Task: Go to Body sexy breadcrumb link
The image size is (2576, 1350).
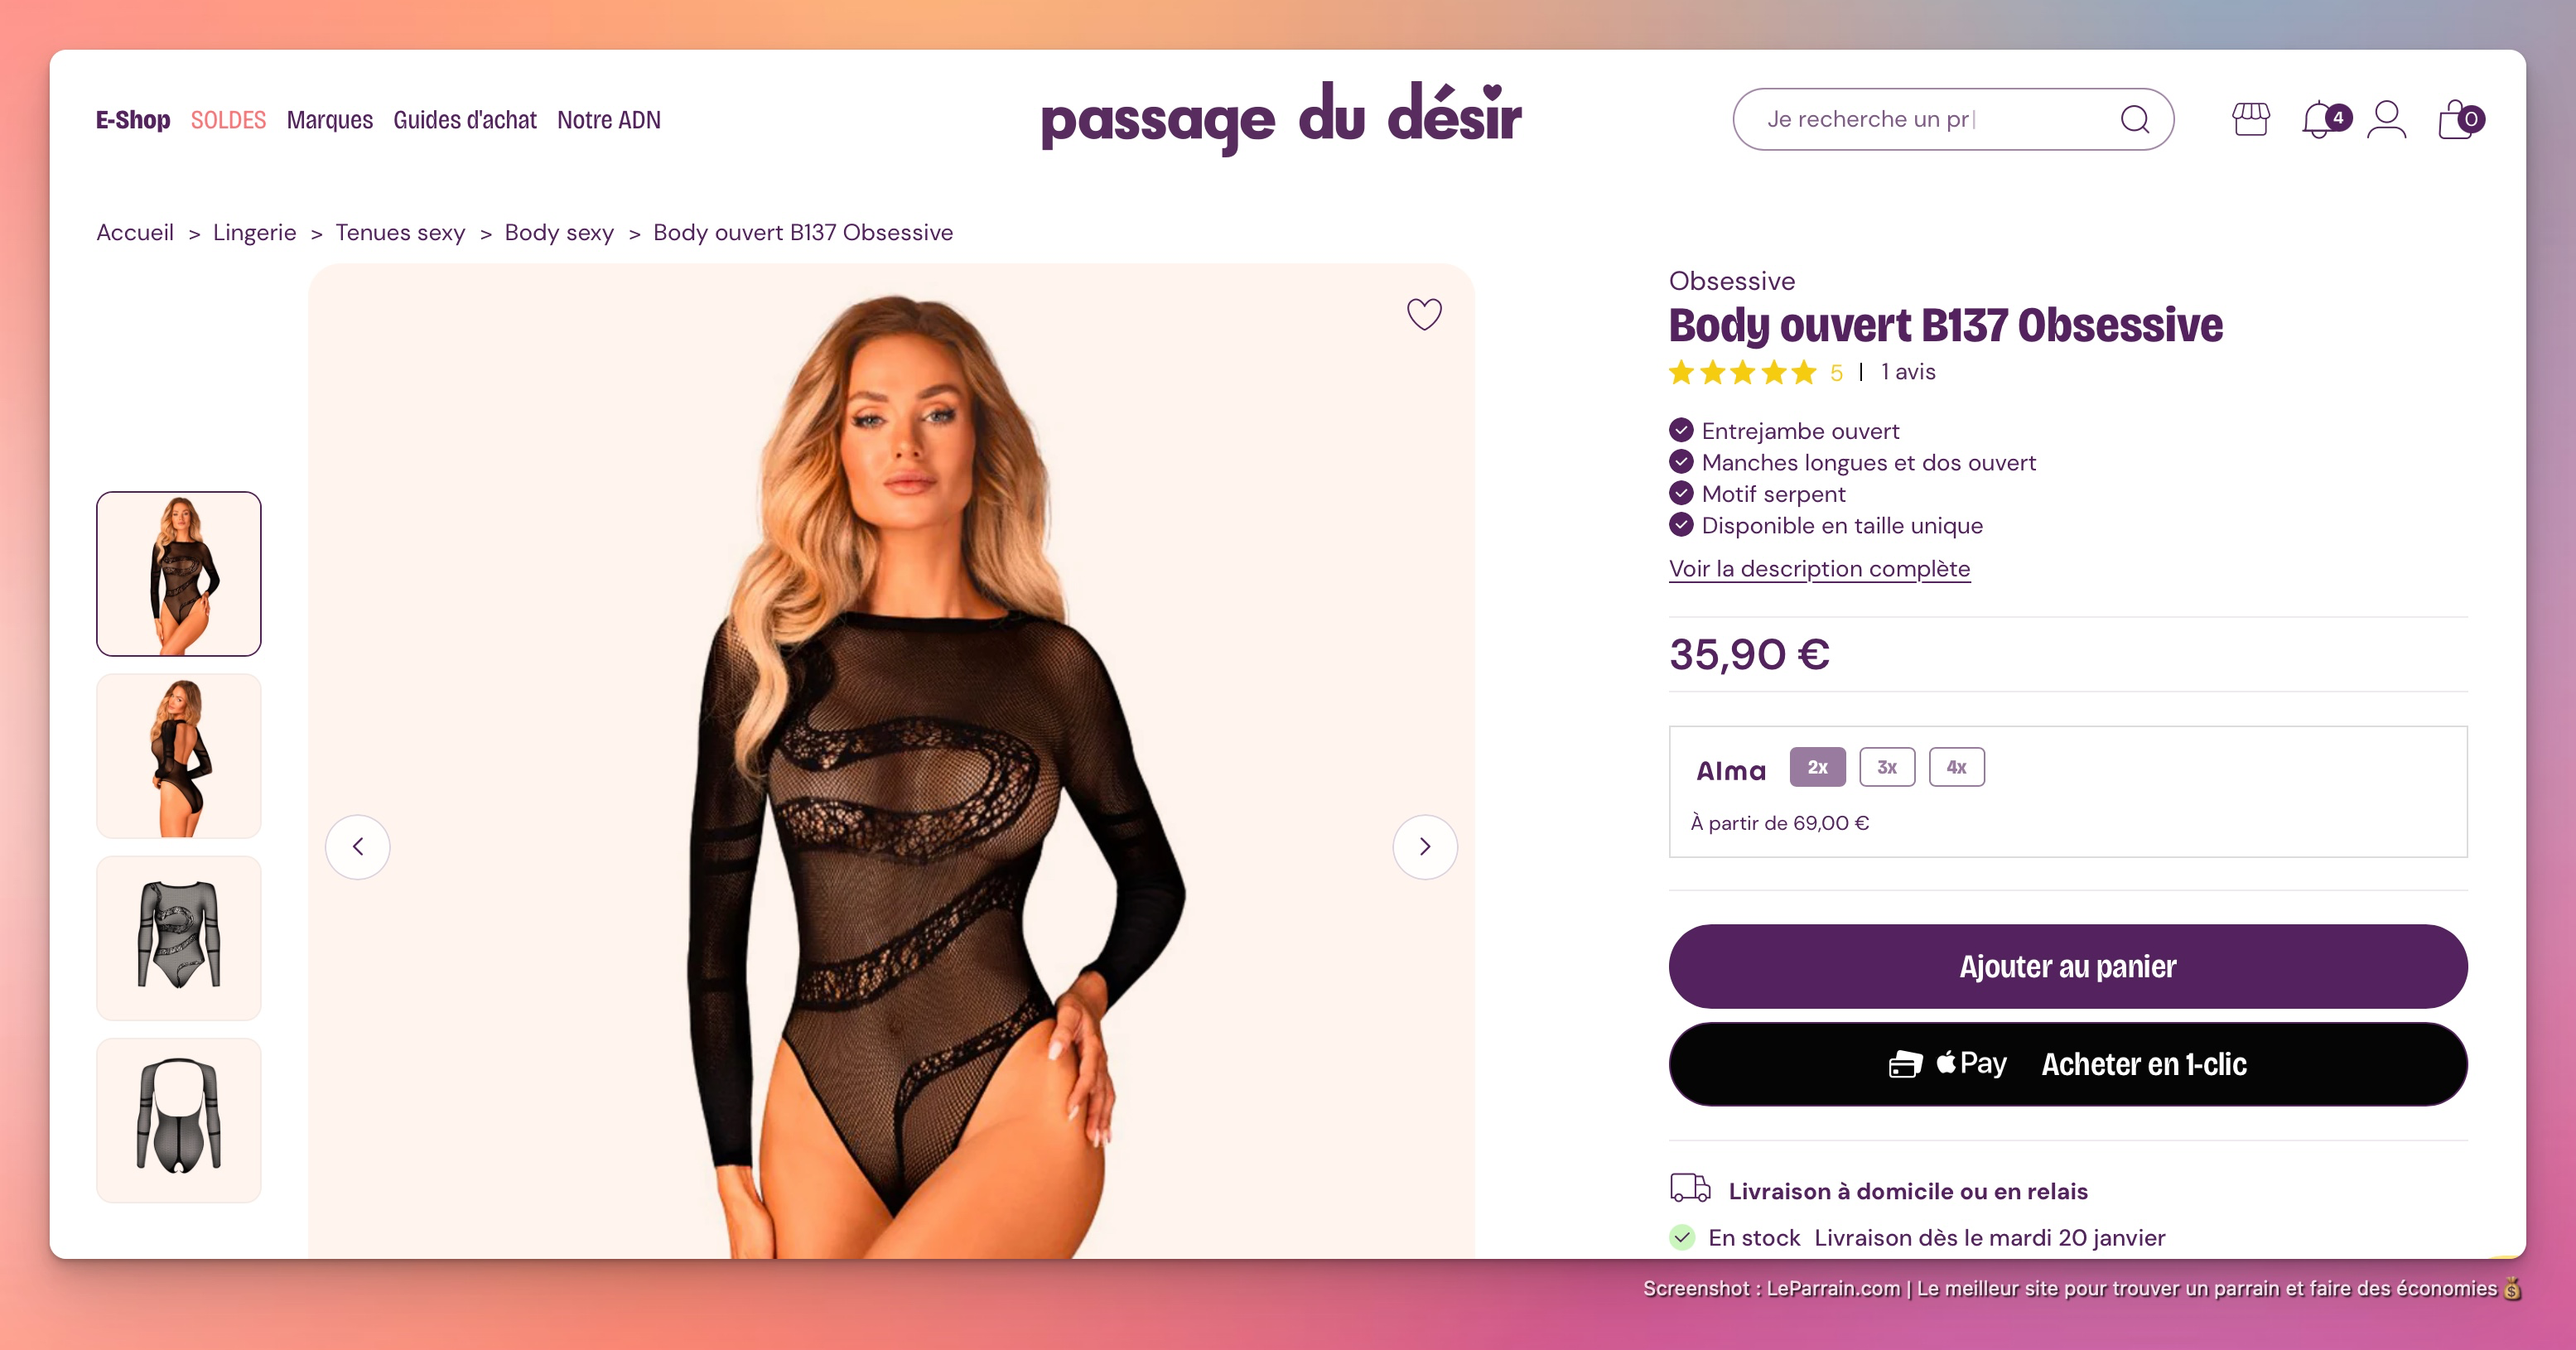Action: pos(559,233)
